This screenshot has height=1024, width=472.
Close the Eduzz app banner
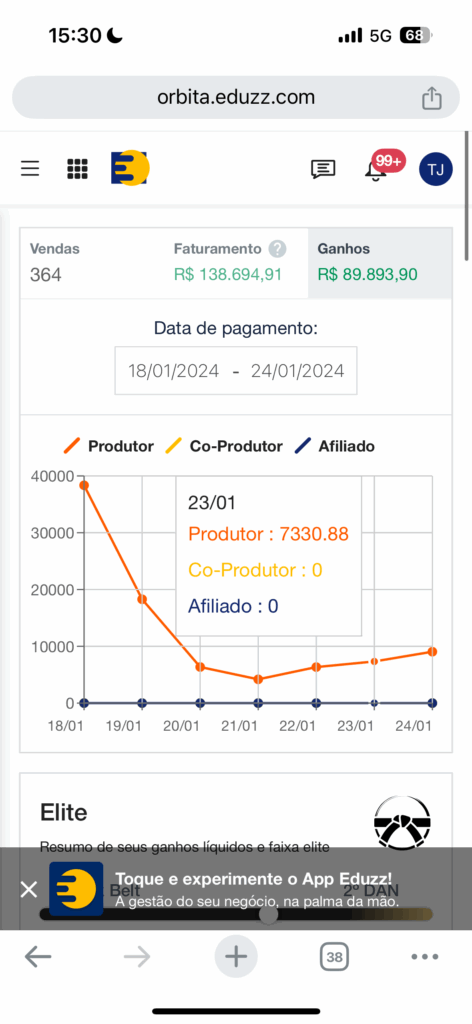tap(29, 889)
